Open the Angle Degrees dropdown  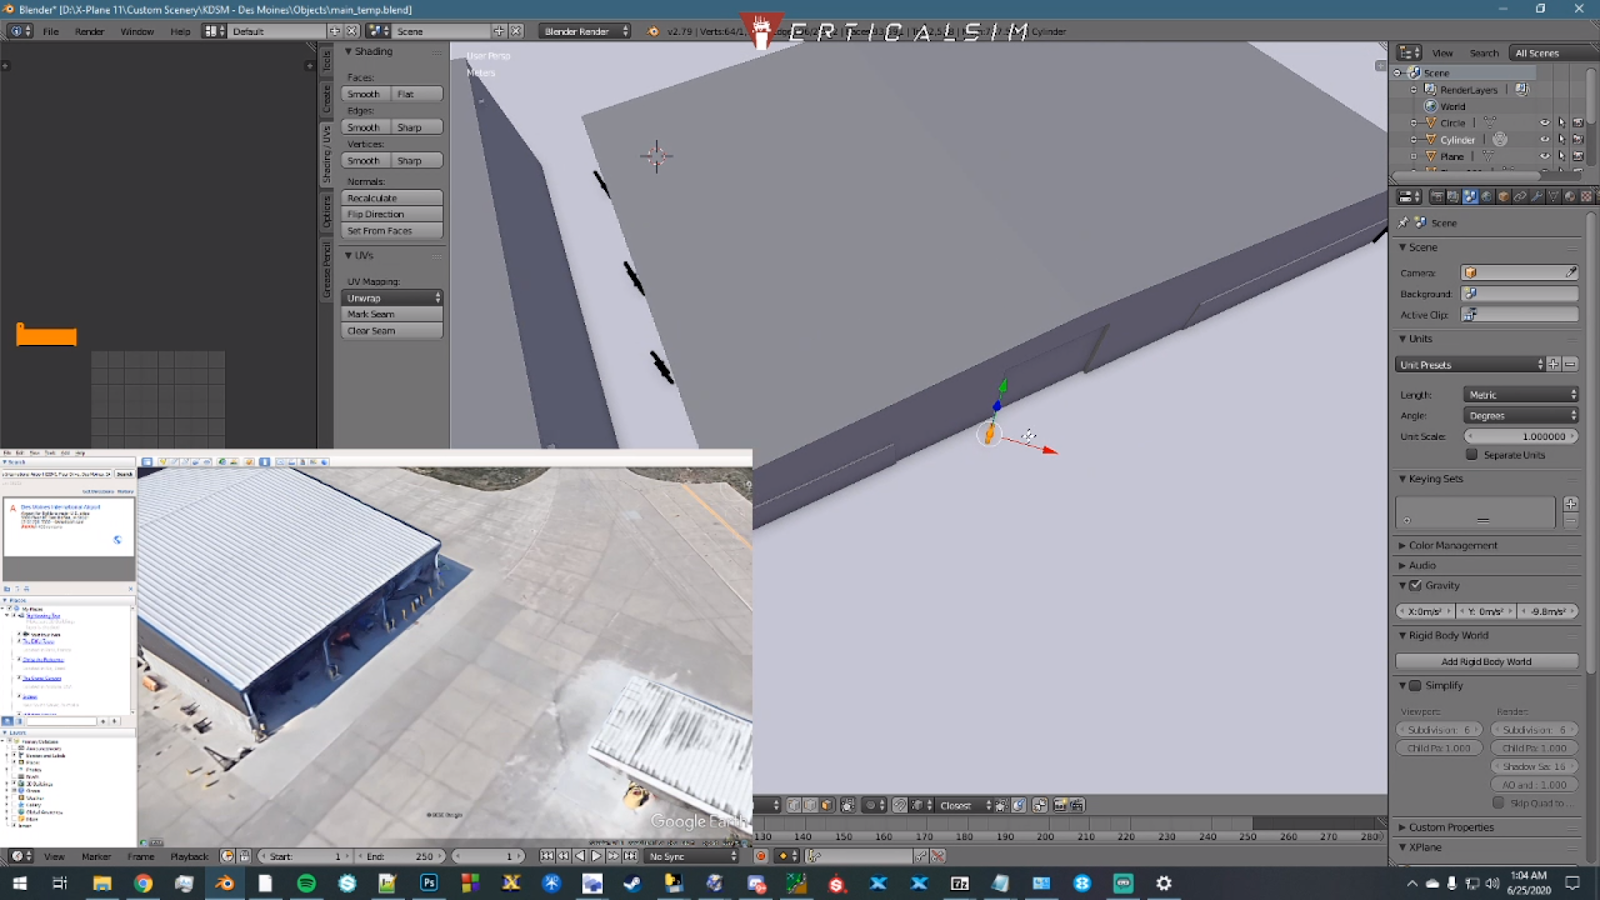[1521, 416]
